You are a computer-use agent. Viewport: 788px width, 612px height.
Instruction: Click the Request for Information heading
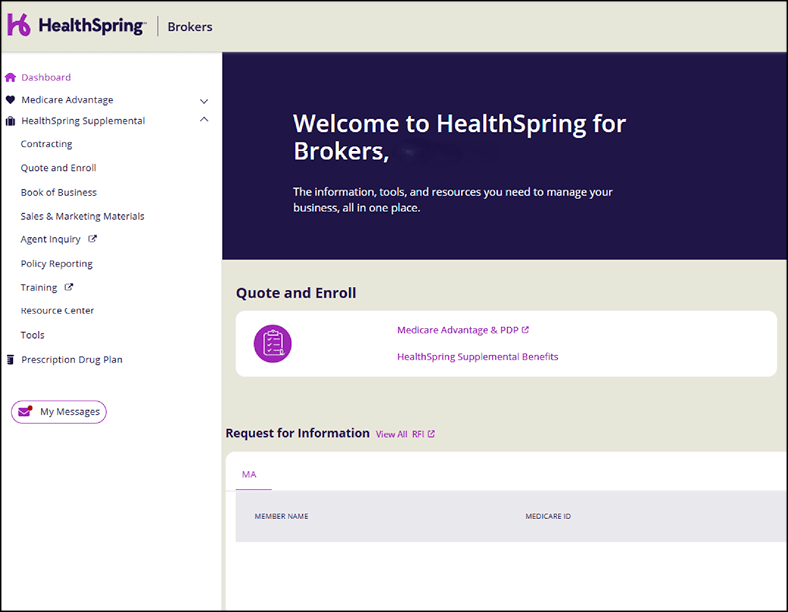coord(298,433)
